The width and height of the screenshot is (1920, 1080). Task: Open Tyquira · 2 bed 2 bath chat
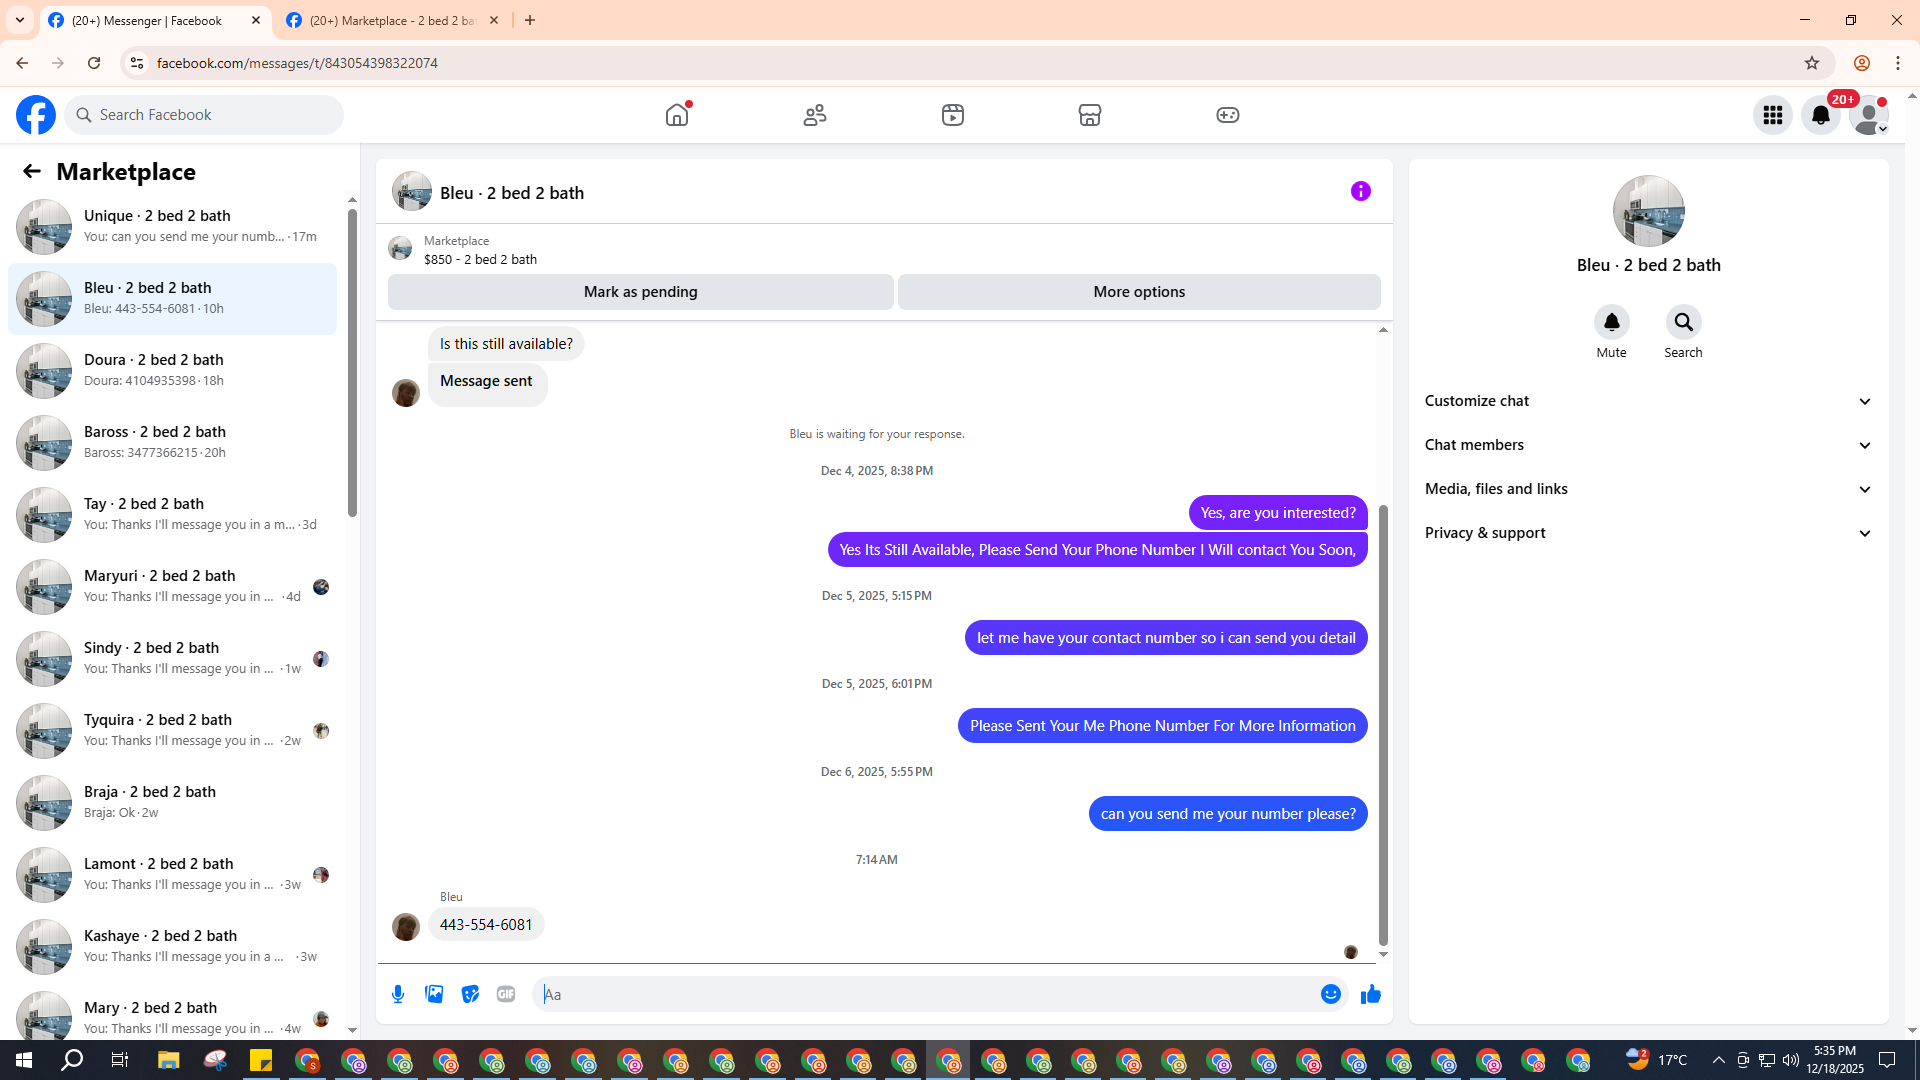tap(172, 731)
